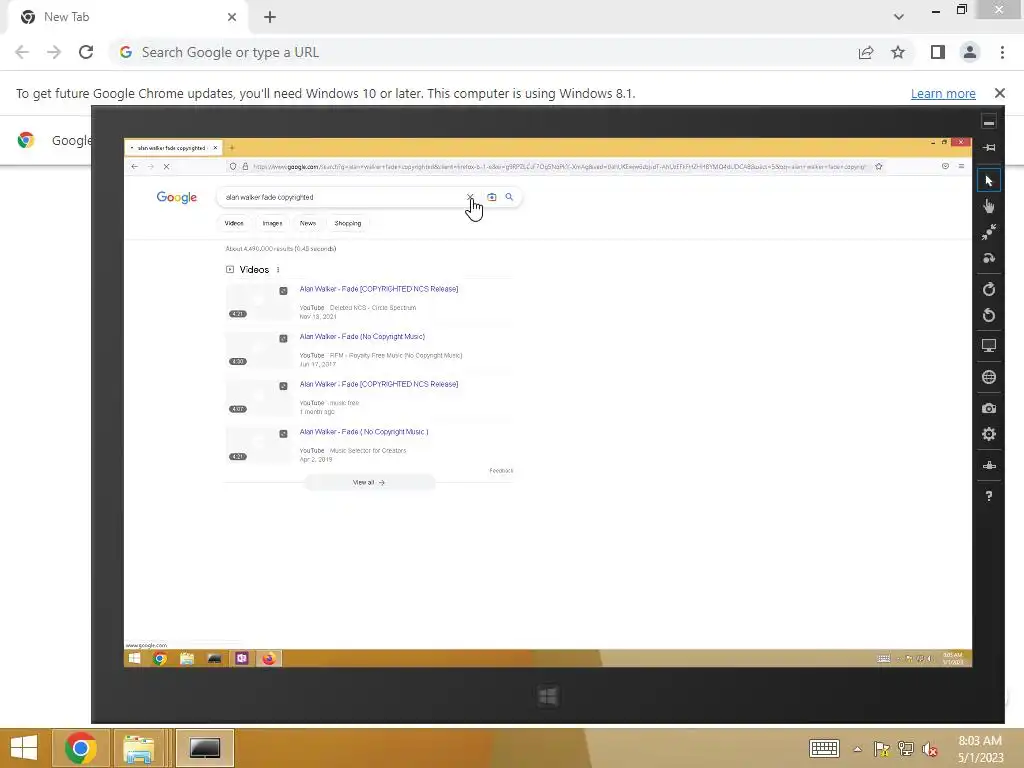
Task: Bookmark this tab with Chrome star
Action: coord(898,52)
